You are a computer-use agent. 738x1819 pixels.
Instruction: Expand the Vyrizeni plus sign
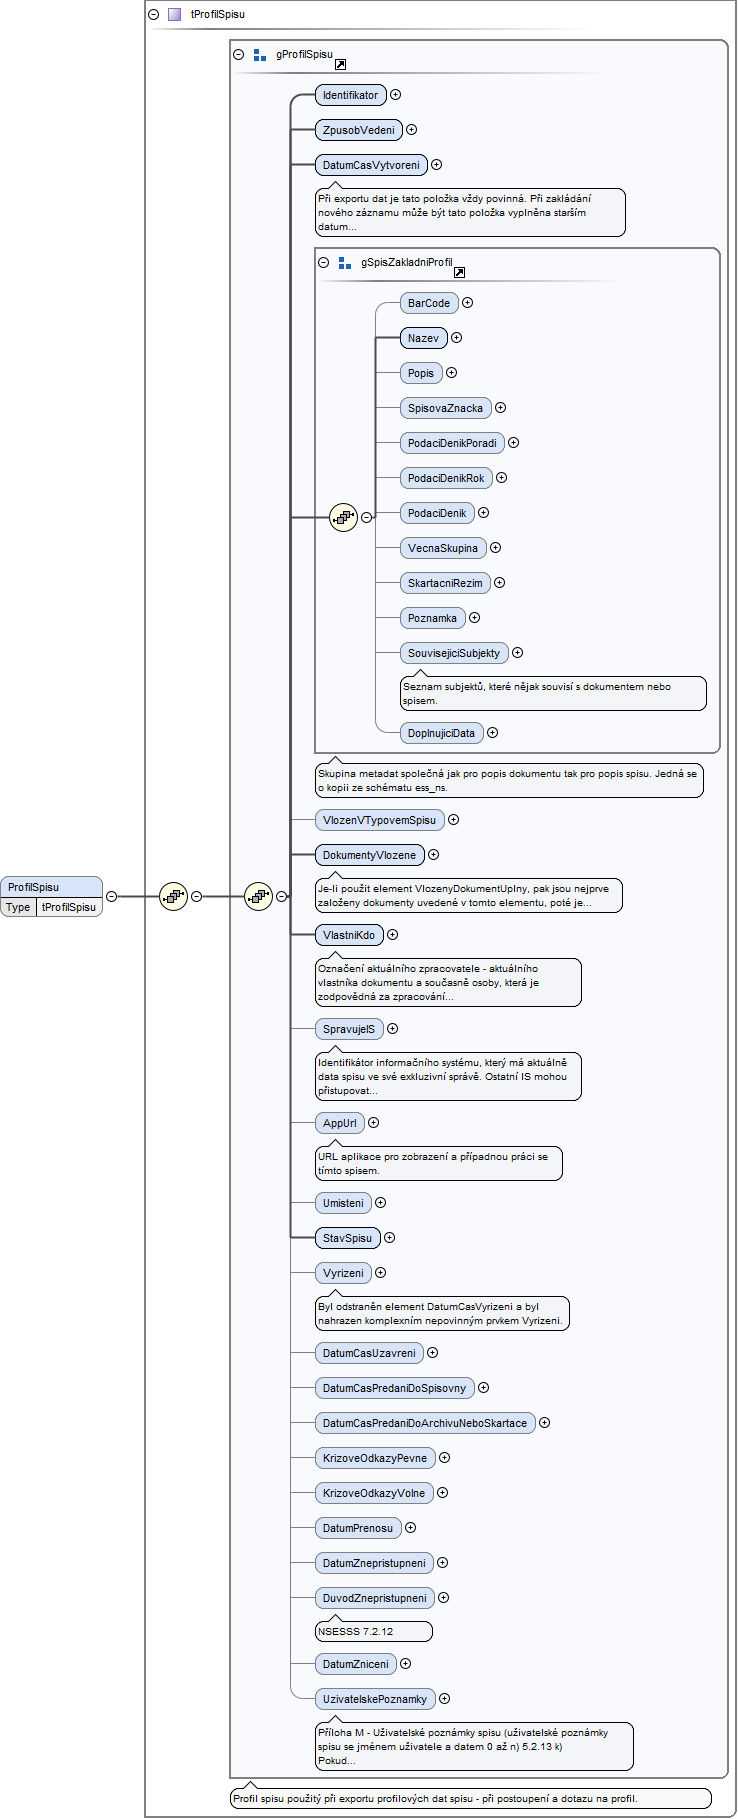pyautogui.click(x=381, y=1273)
